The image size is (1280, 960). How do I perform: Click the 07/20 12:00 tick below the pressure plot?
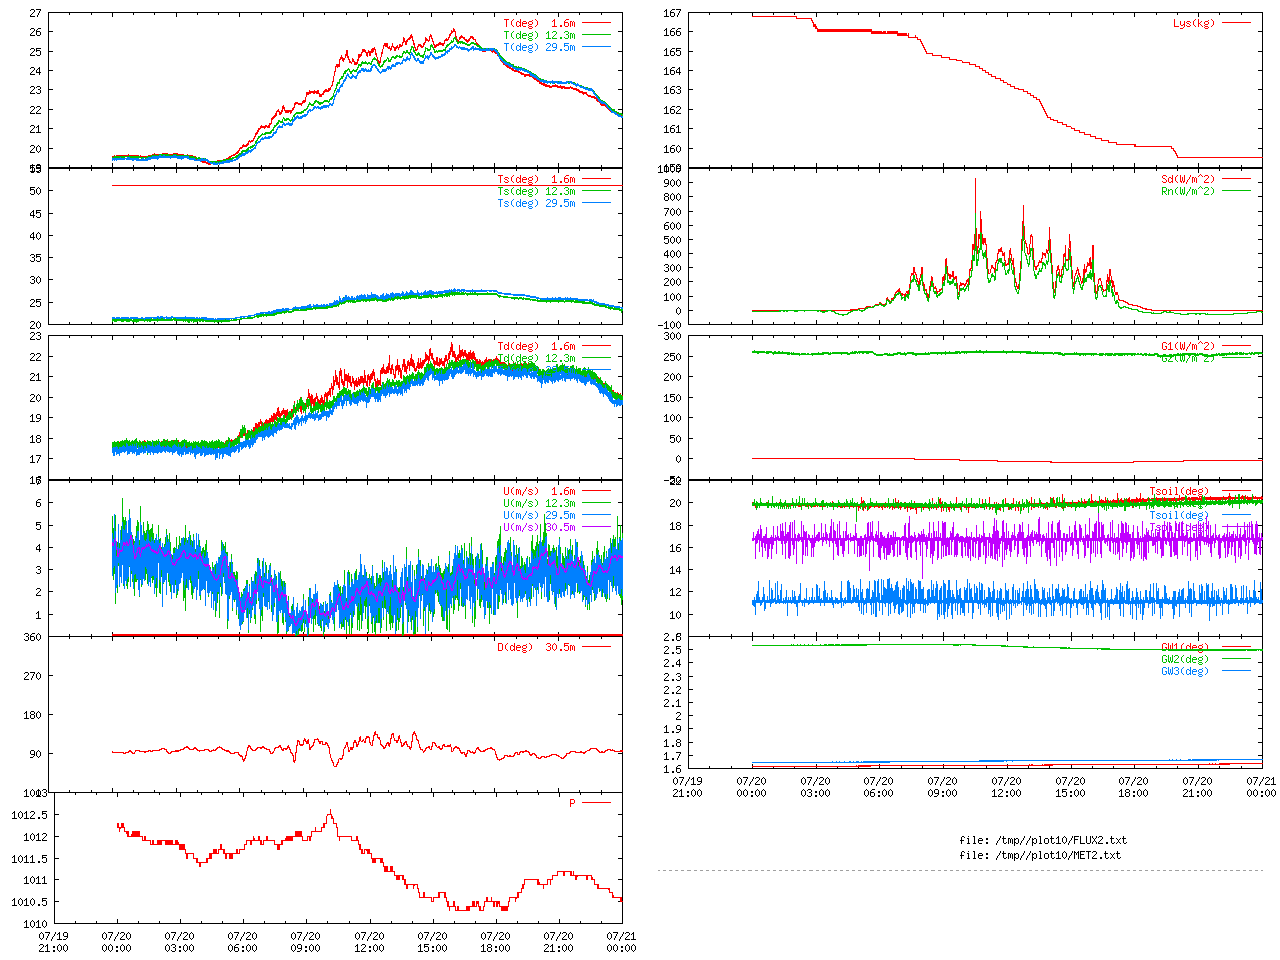click(x=369, y=942)
